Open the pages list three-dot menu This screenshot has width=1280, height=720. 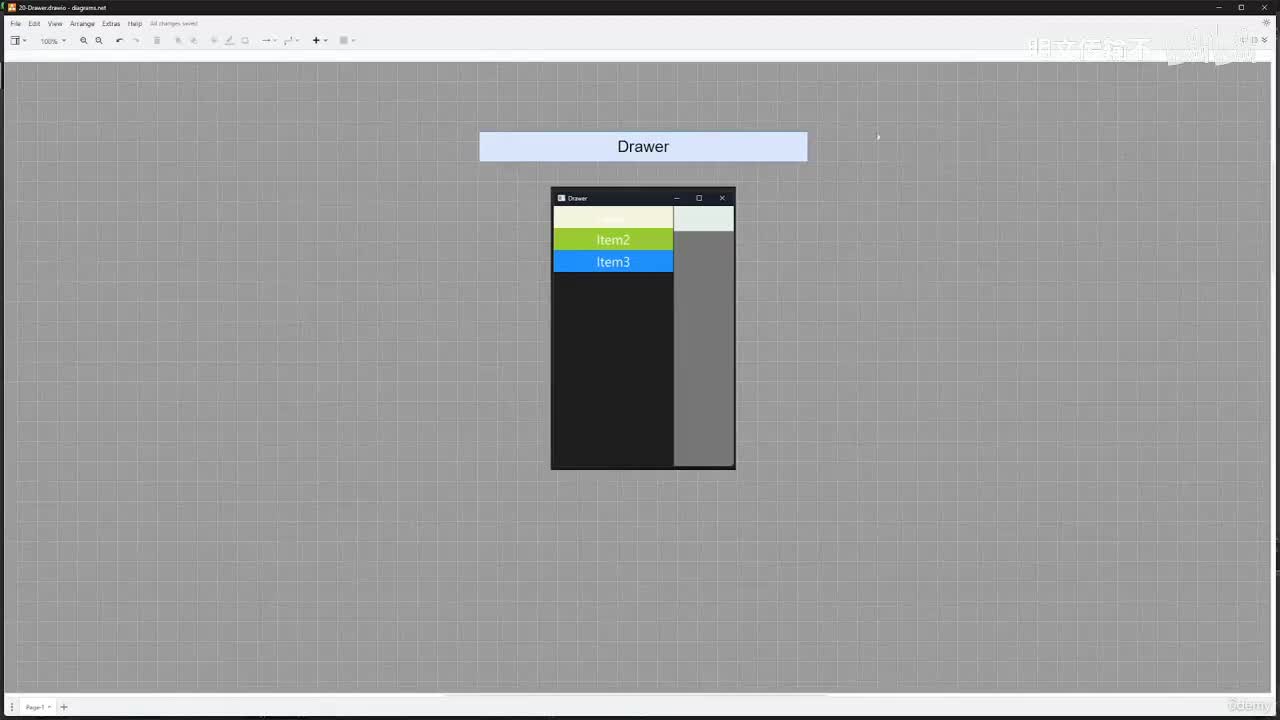12,707
